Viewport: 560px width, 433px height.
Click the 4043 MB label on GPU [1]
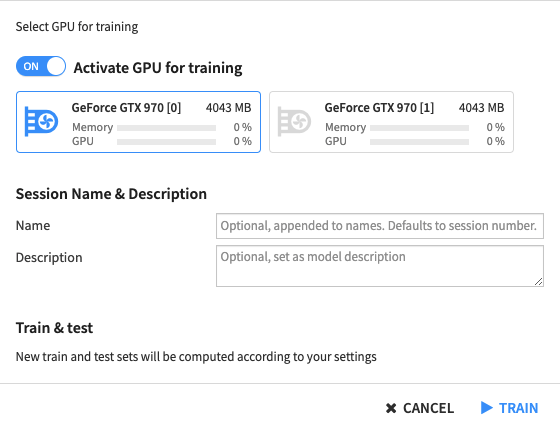(x=481, y=108)
